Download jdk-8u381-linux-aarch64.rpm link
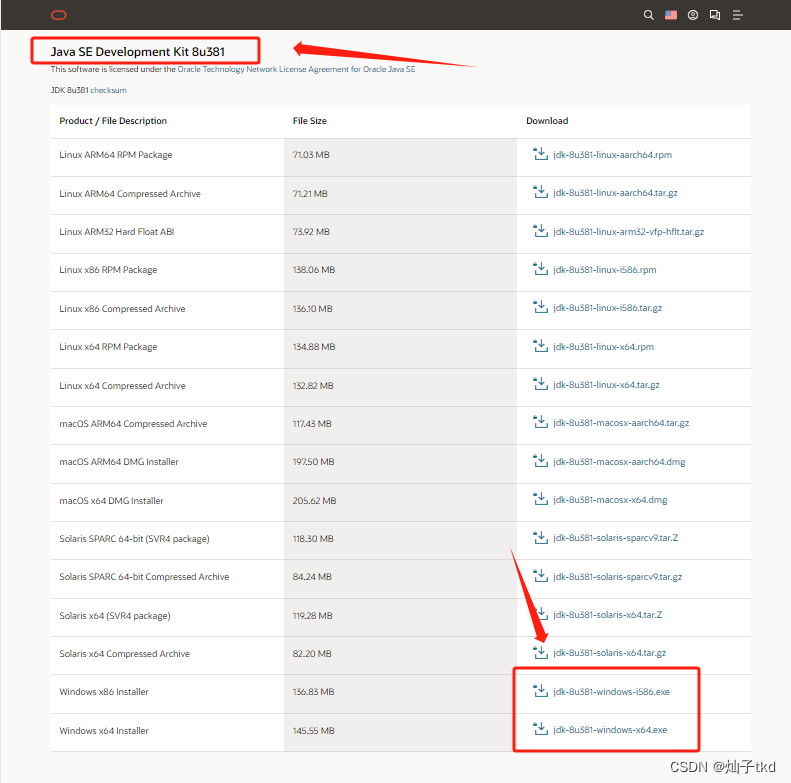Screen dimensions: 791x783 coord(612,155)
